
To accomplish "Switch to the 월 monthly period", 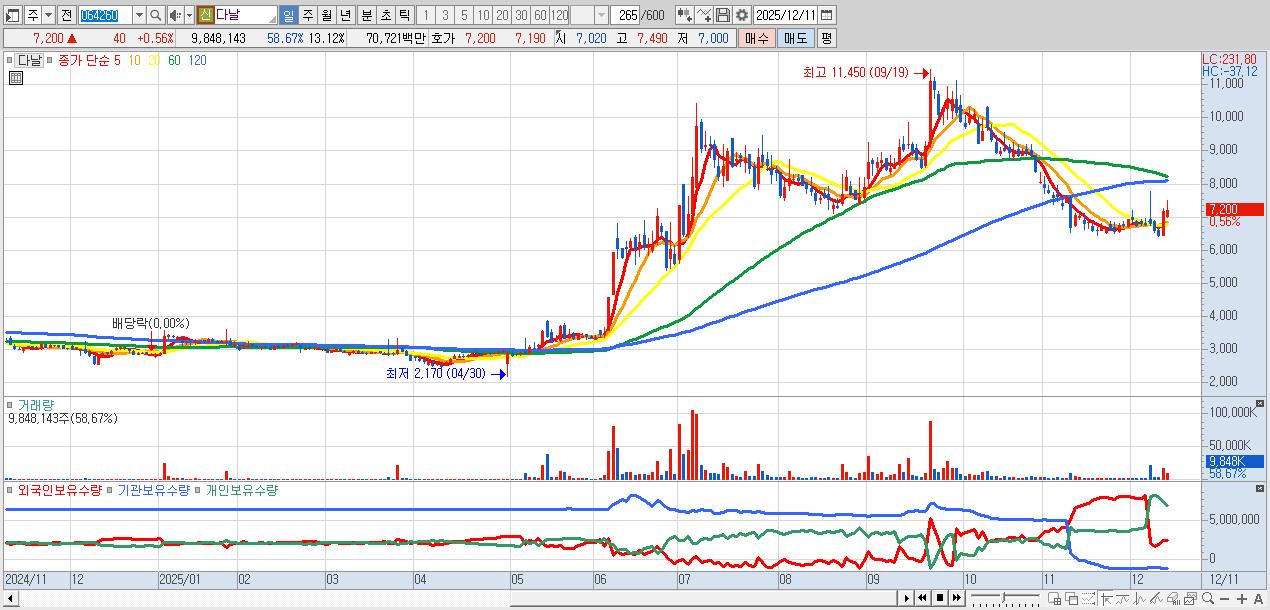I will tap(327, 15).
